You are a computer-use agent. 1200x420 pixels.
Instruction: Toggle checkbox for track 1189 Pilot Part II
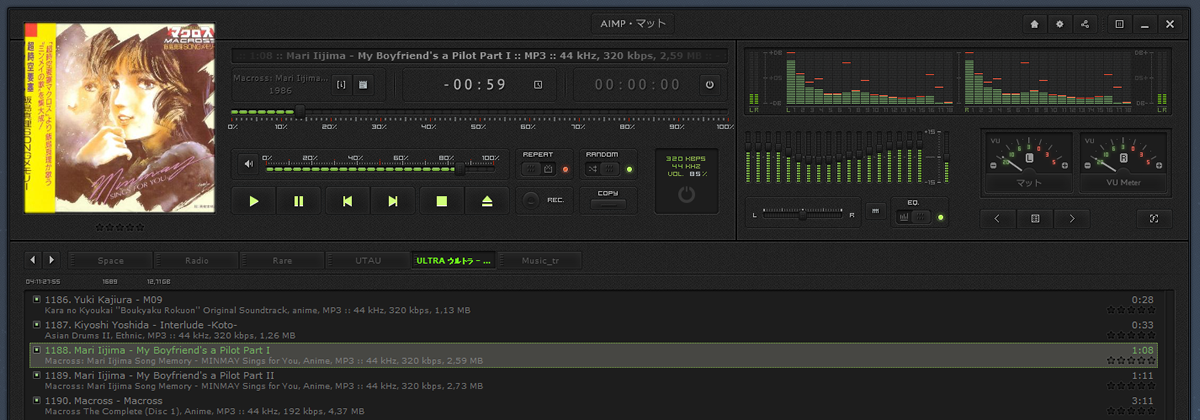(x=37, y=377)
